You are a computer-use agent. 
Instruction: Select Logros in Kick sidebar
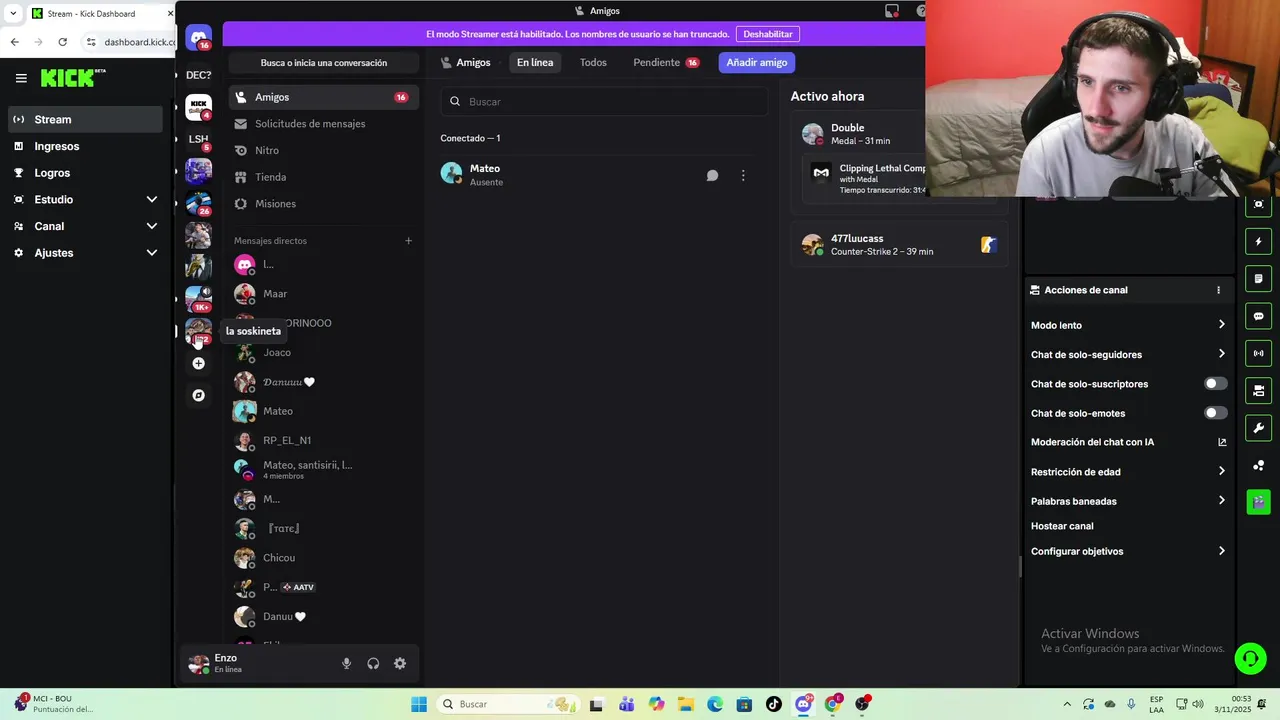tap(85, 173)
